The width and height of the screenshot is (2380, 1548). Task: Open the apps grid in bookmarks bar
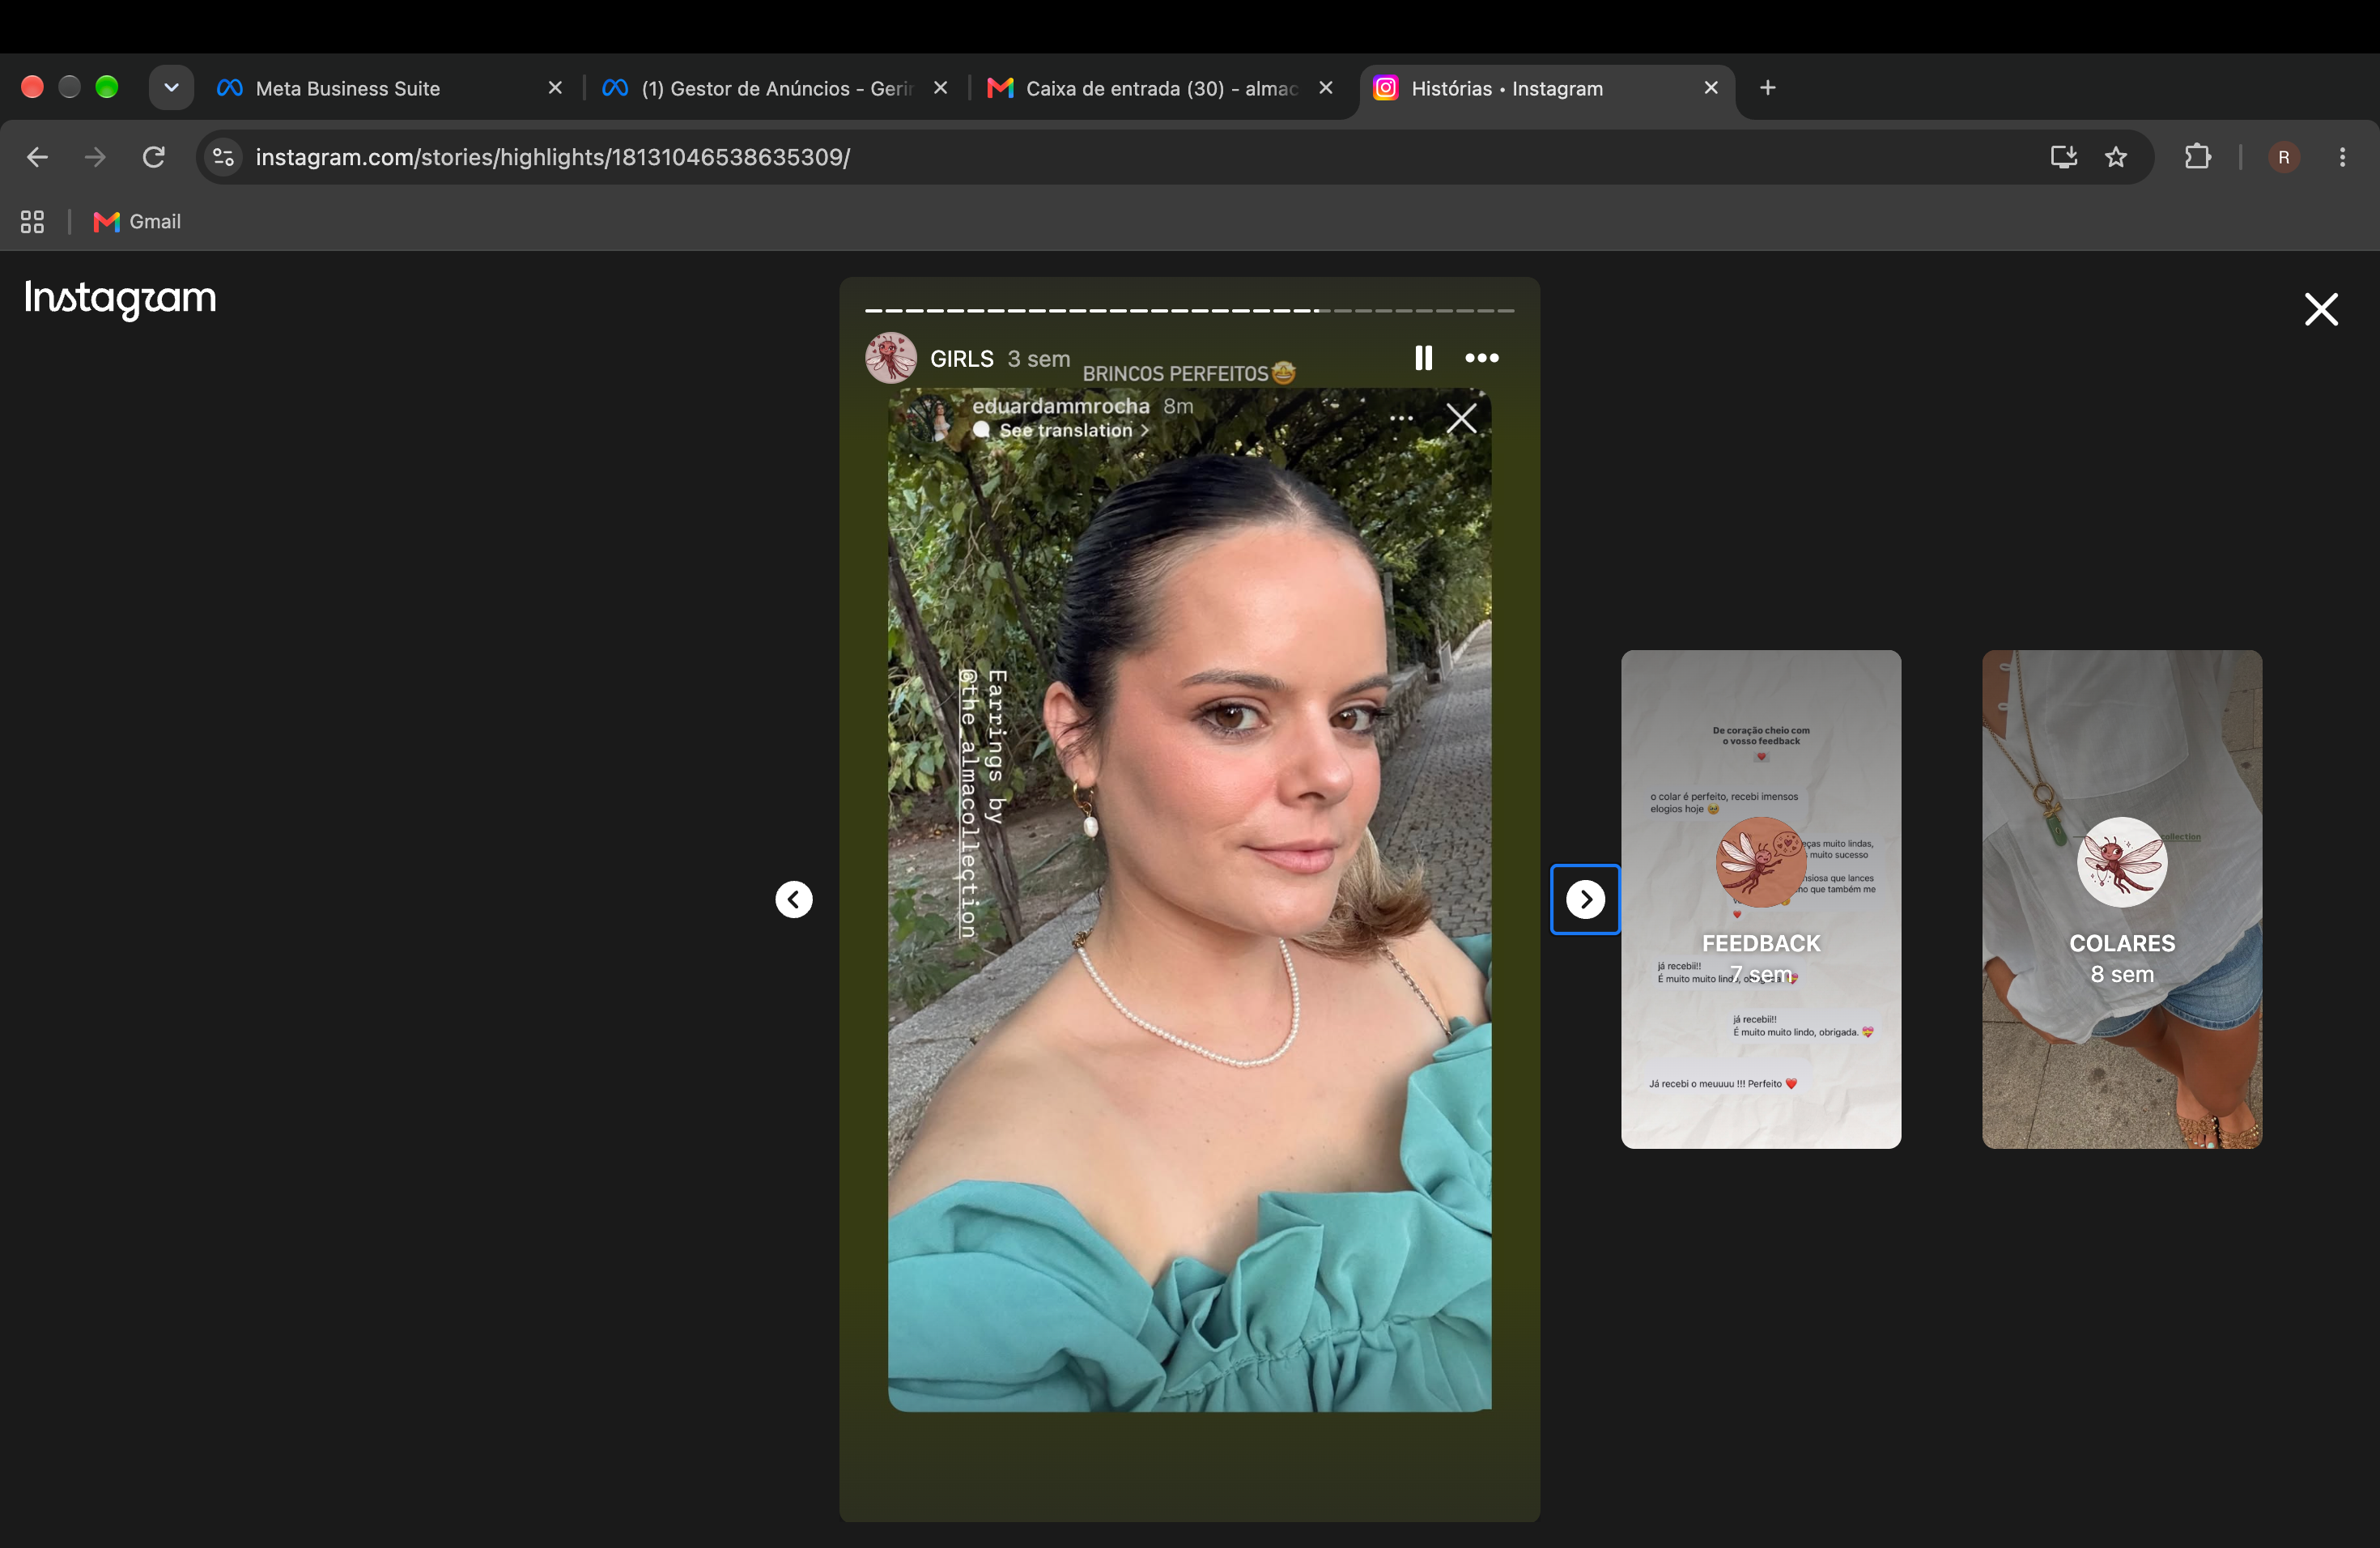[x=32, y=222]
